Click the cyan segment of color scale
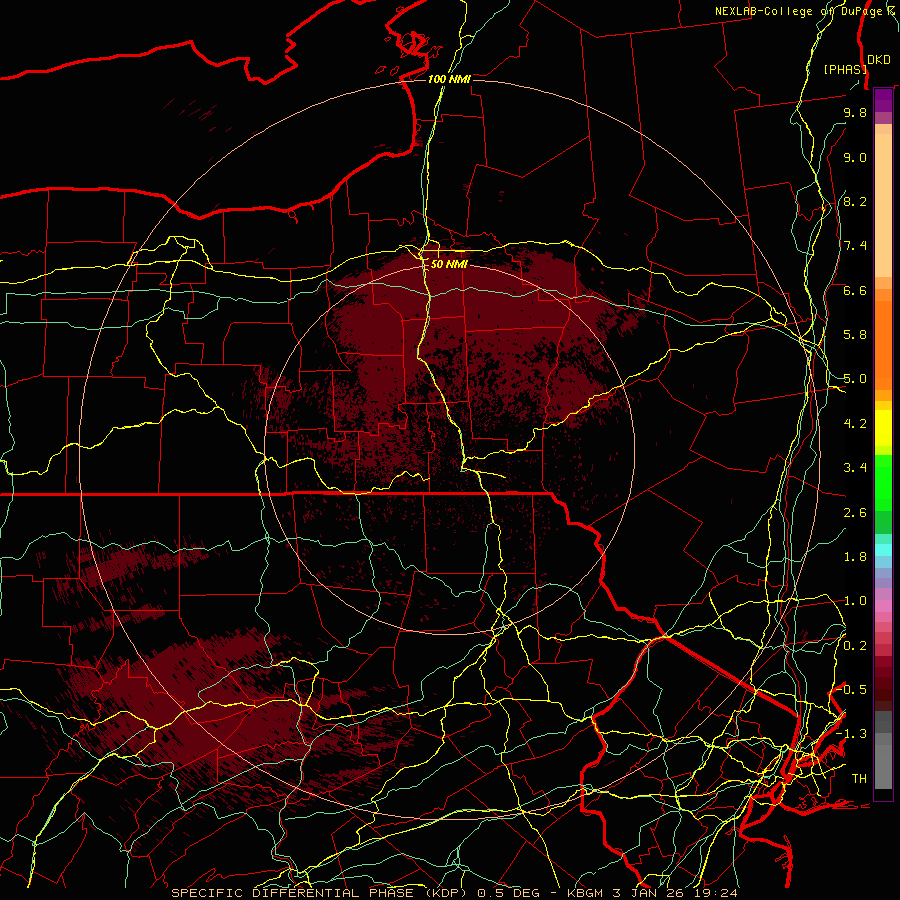 click(883, 550)
